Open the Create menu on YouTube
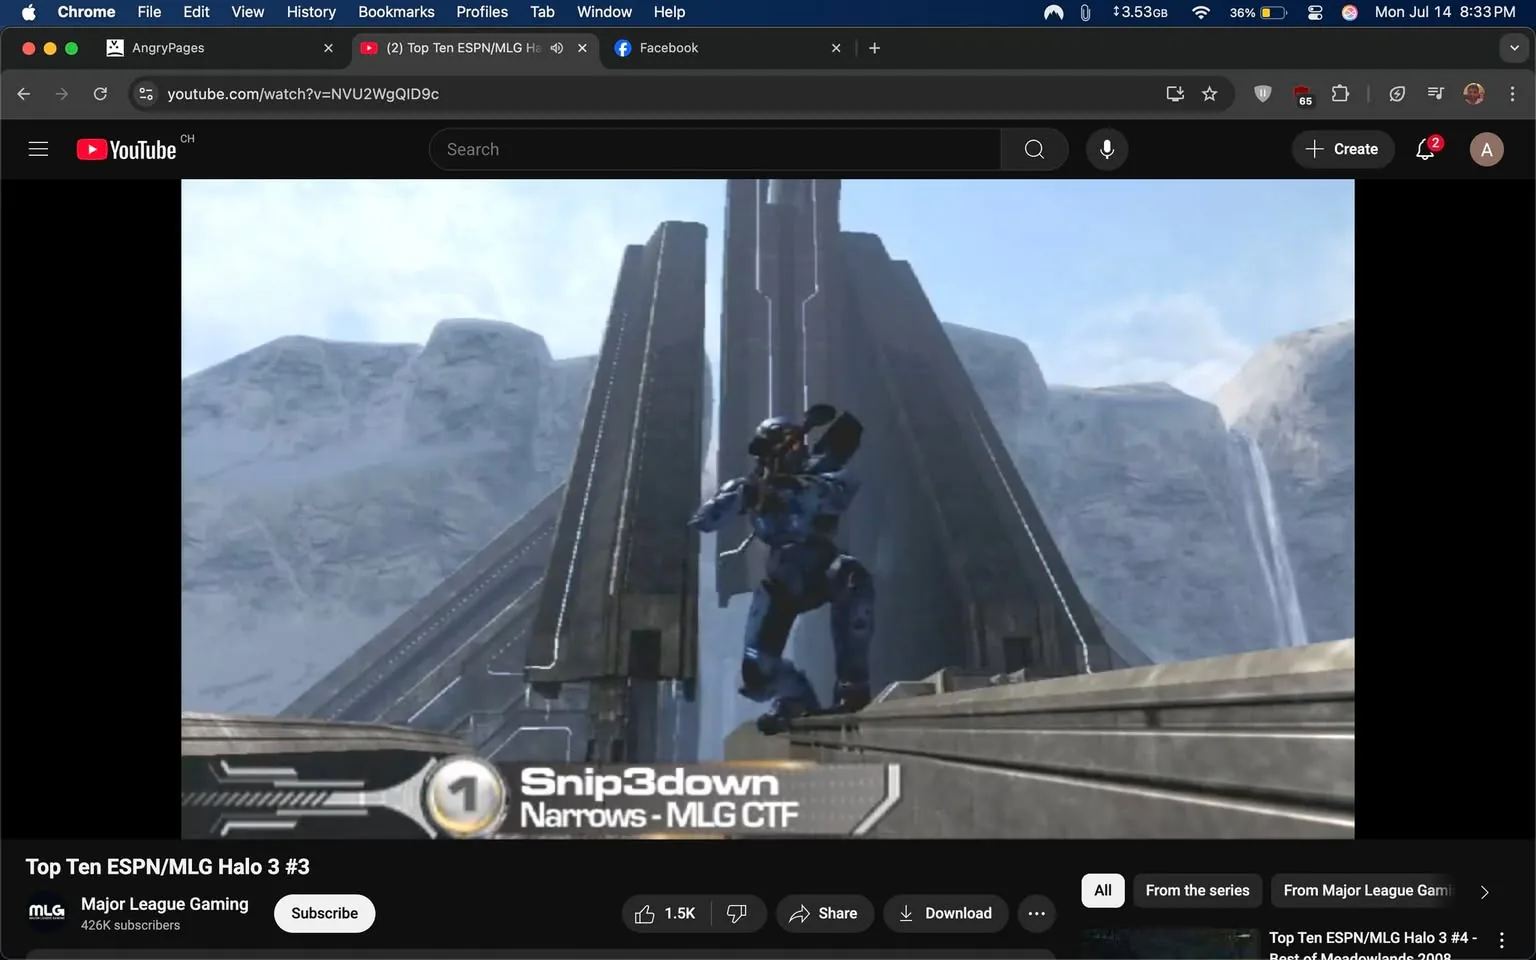 (1342, 148)
